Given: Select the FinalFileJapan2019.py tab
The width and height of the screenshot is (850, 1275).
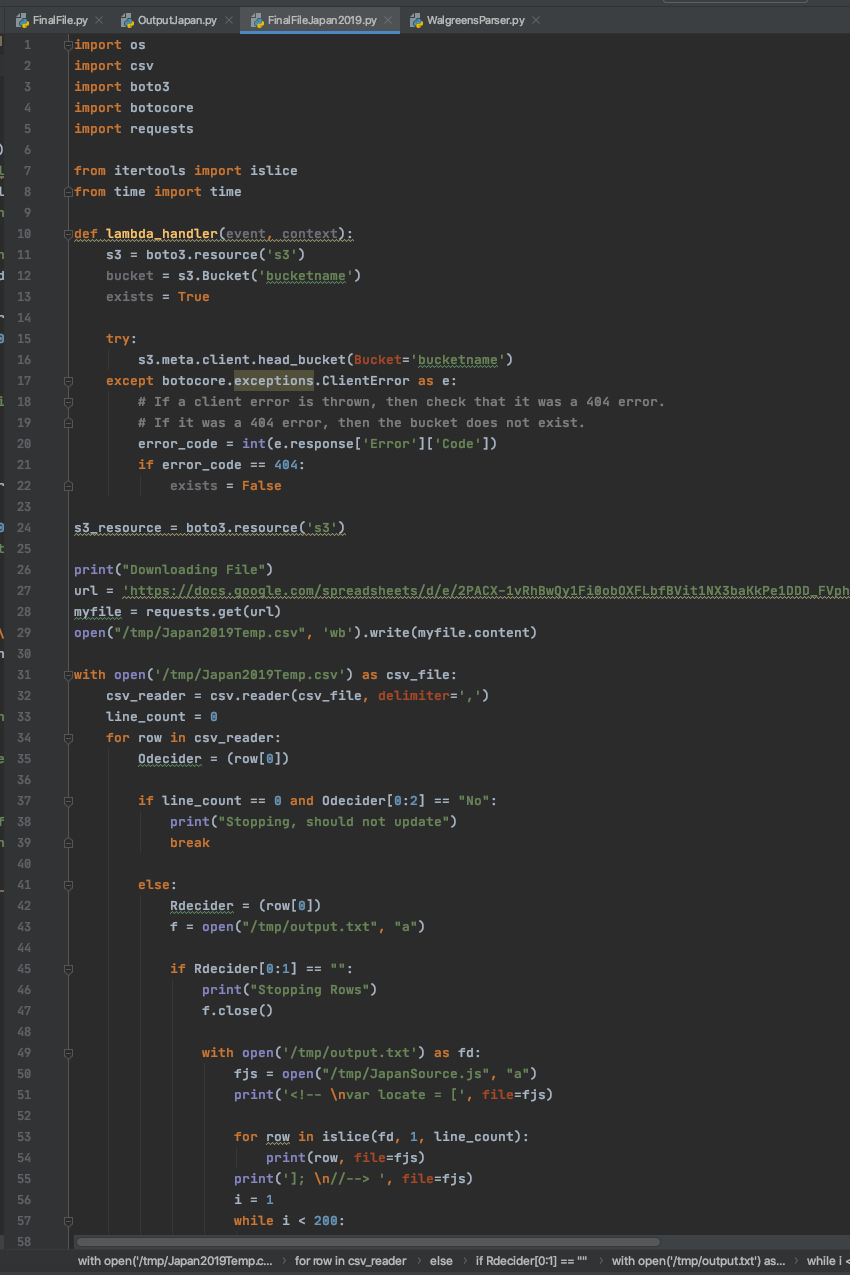Looking at the screenshot, I should 322,20.
